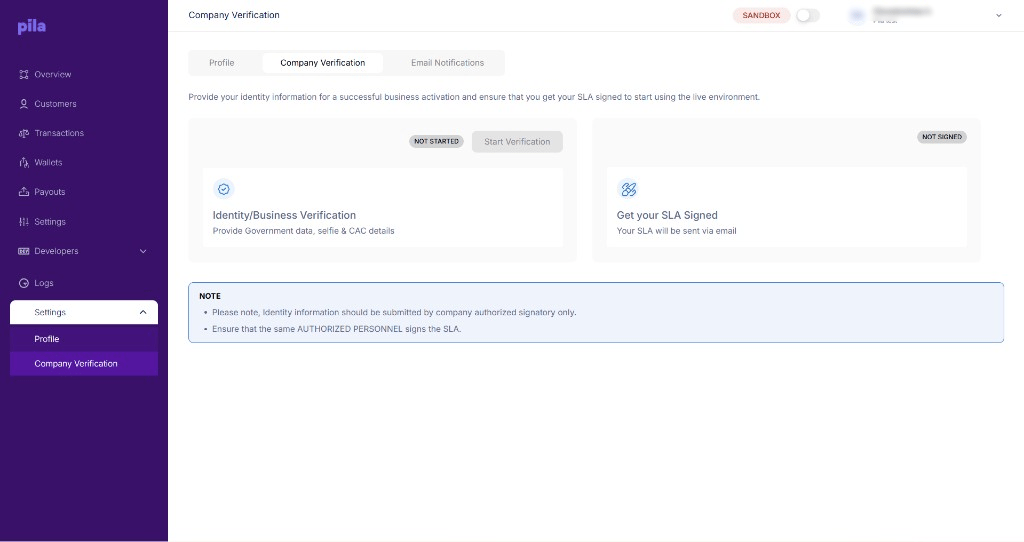
Task: Click the Wallets sidebar icon
Action: tap(24, 163)
